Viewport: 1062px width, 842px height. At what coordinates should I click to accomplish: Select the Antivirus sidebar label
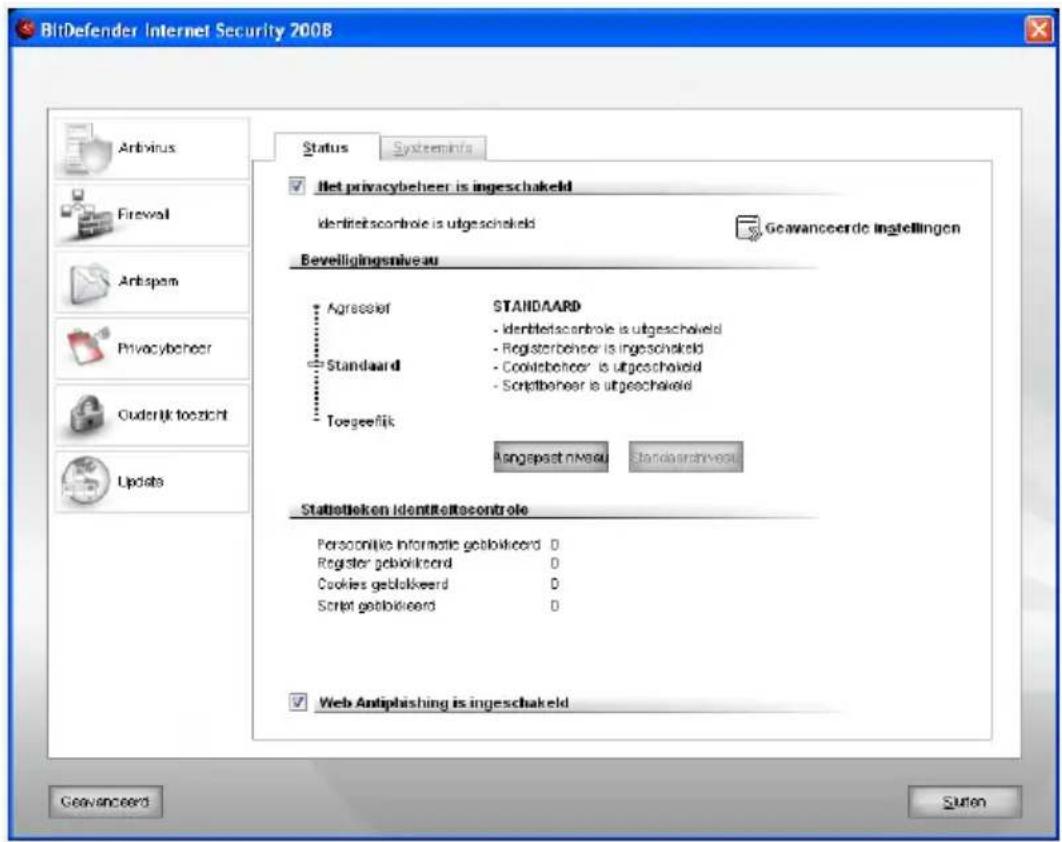(147, 148)
